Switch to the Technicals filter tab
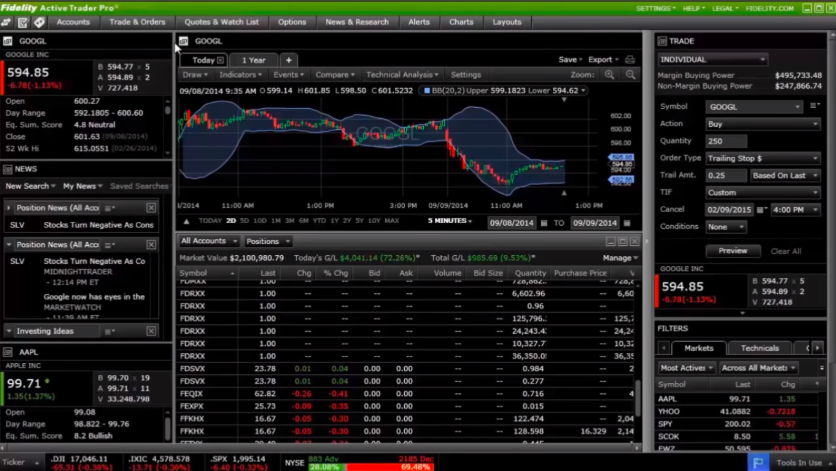Image resolution: width=836 pixels, height=471 pixels. (760, 348)
